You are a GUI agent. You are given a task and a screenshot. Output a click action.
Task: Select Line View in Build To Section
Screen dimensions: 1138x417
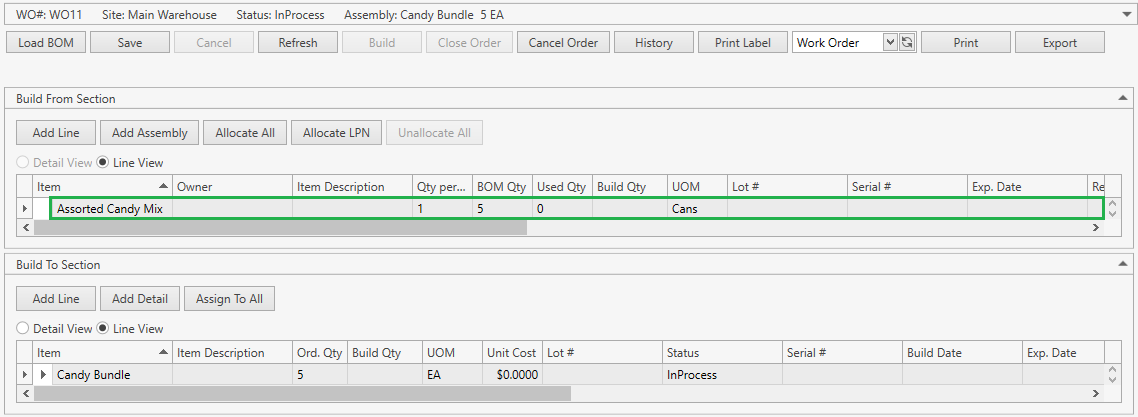click(103, 329)
